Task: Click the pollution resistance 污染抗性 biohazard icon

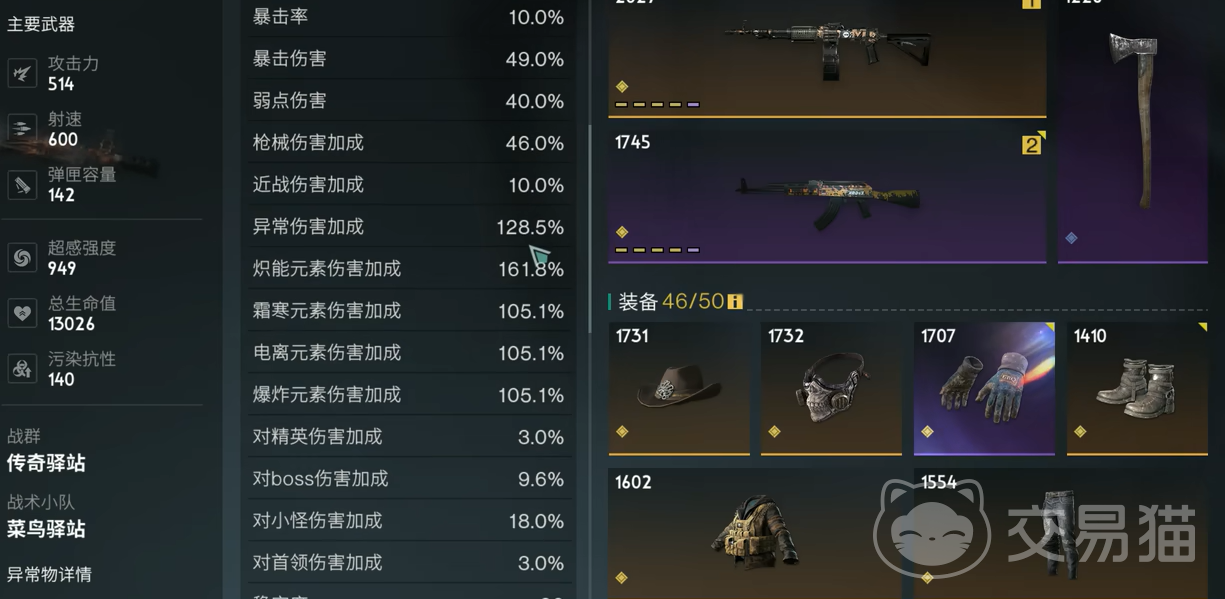Action: tap(22, 369)
